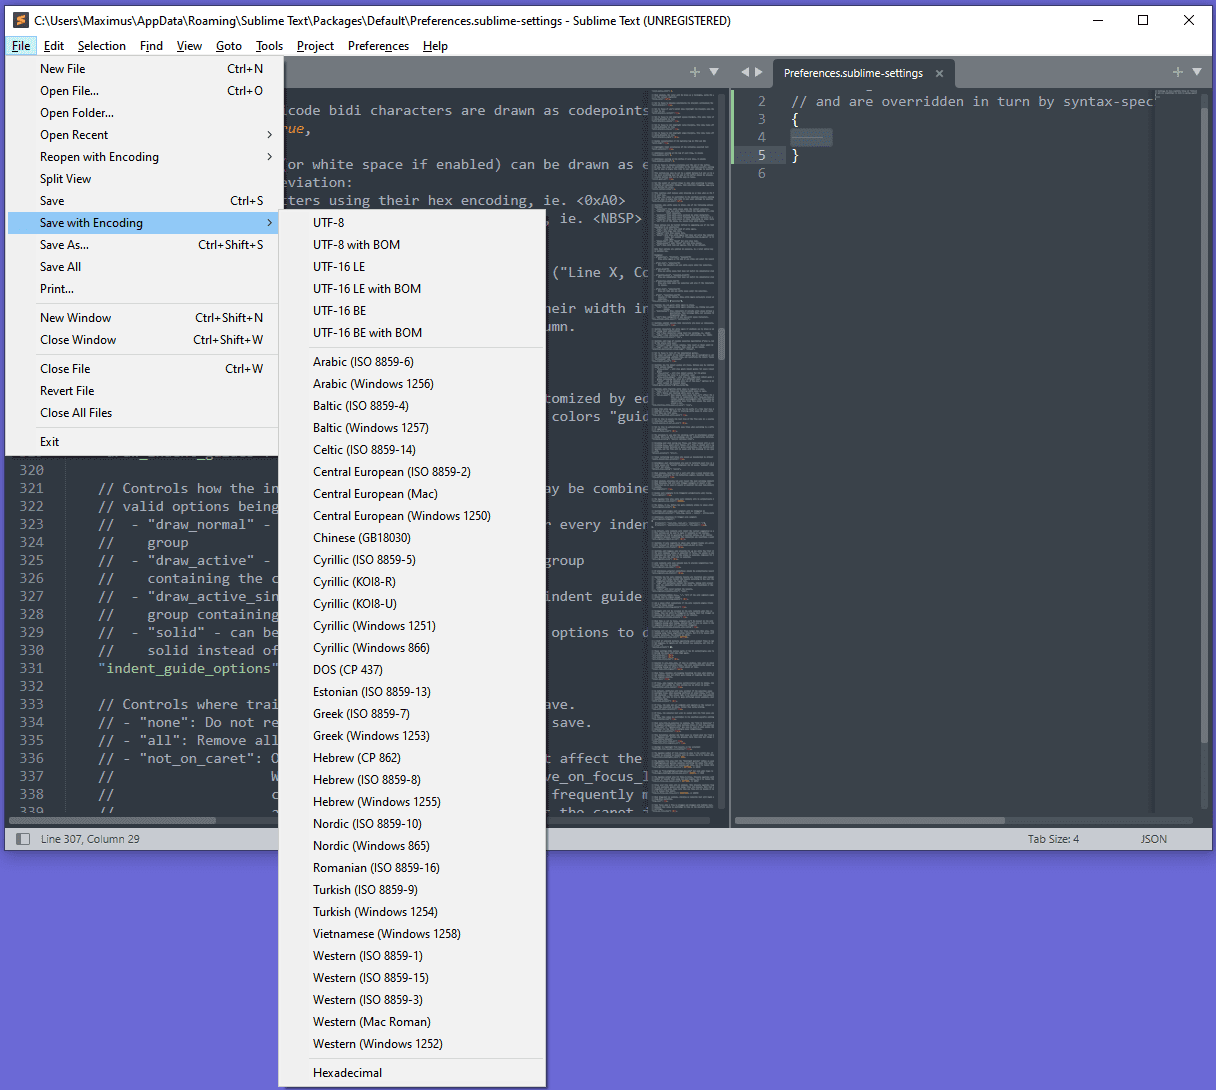The image size is (1216, 1090).
Task: Select UTF-8 encoding
Action: (412, 223)
